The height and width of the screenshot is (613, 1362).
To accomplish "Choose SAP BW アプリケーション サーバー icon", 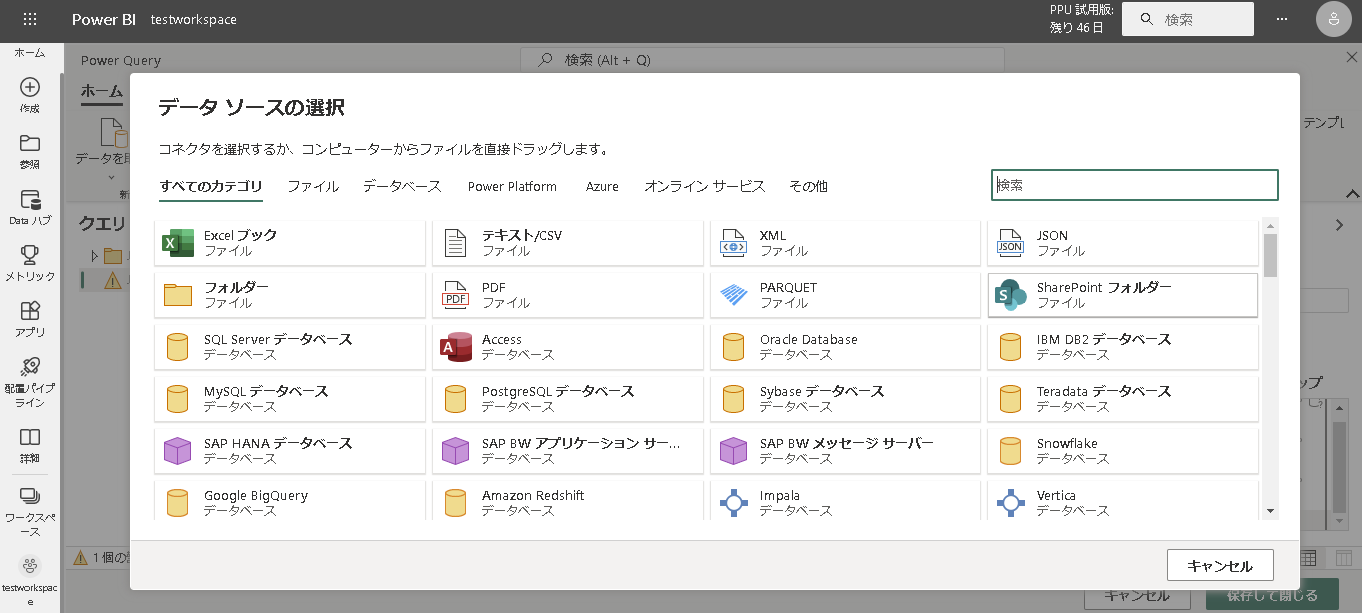I will pyautogui.click(x=455, y=451).
